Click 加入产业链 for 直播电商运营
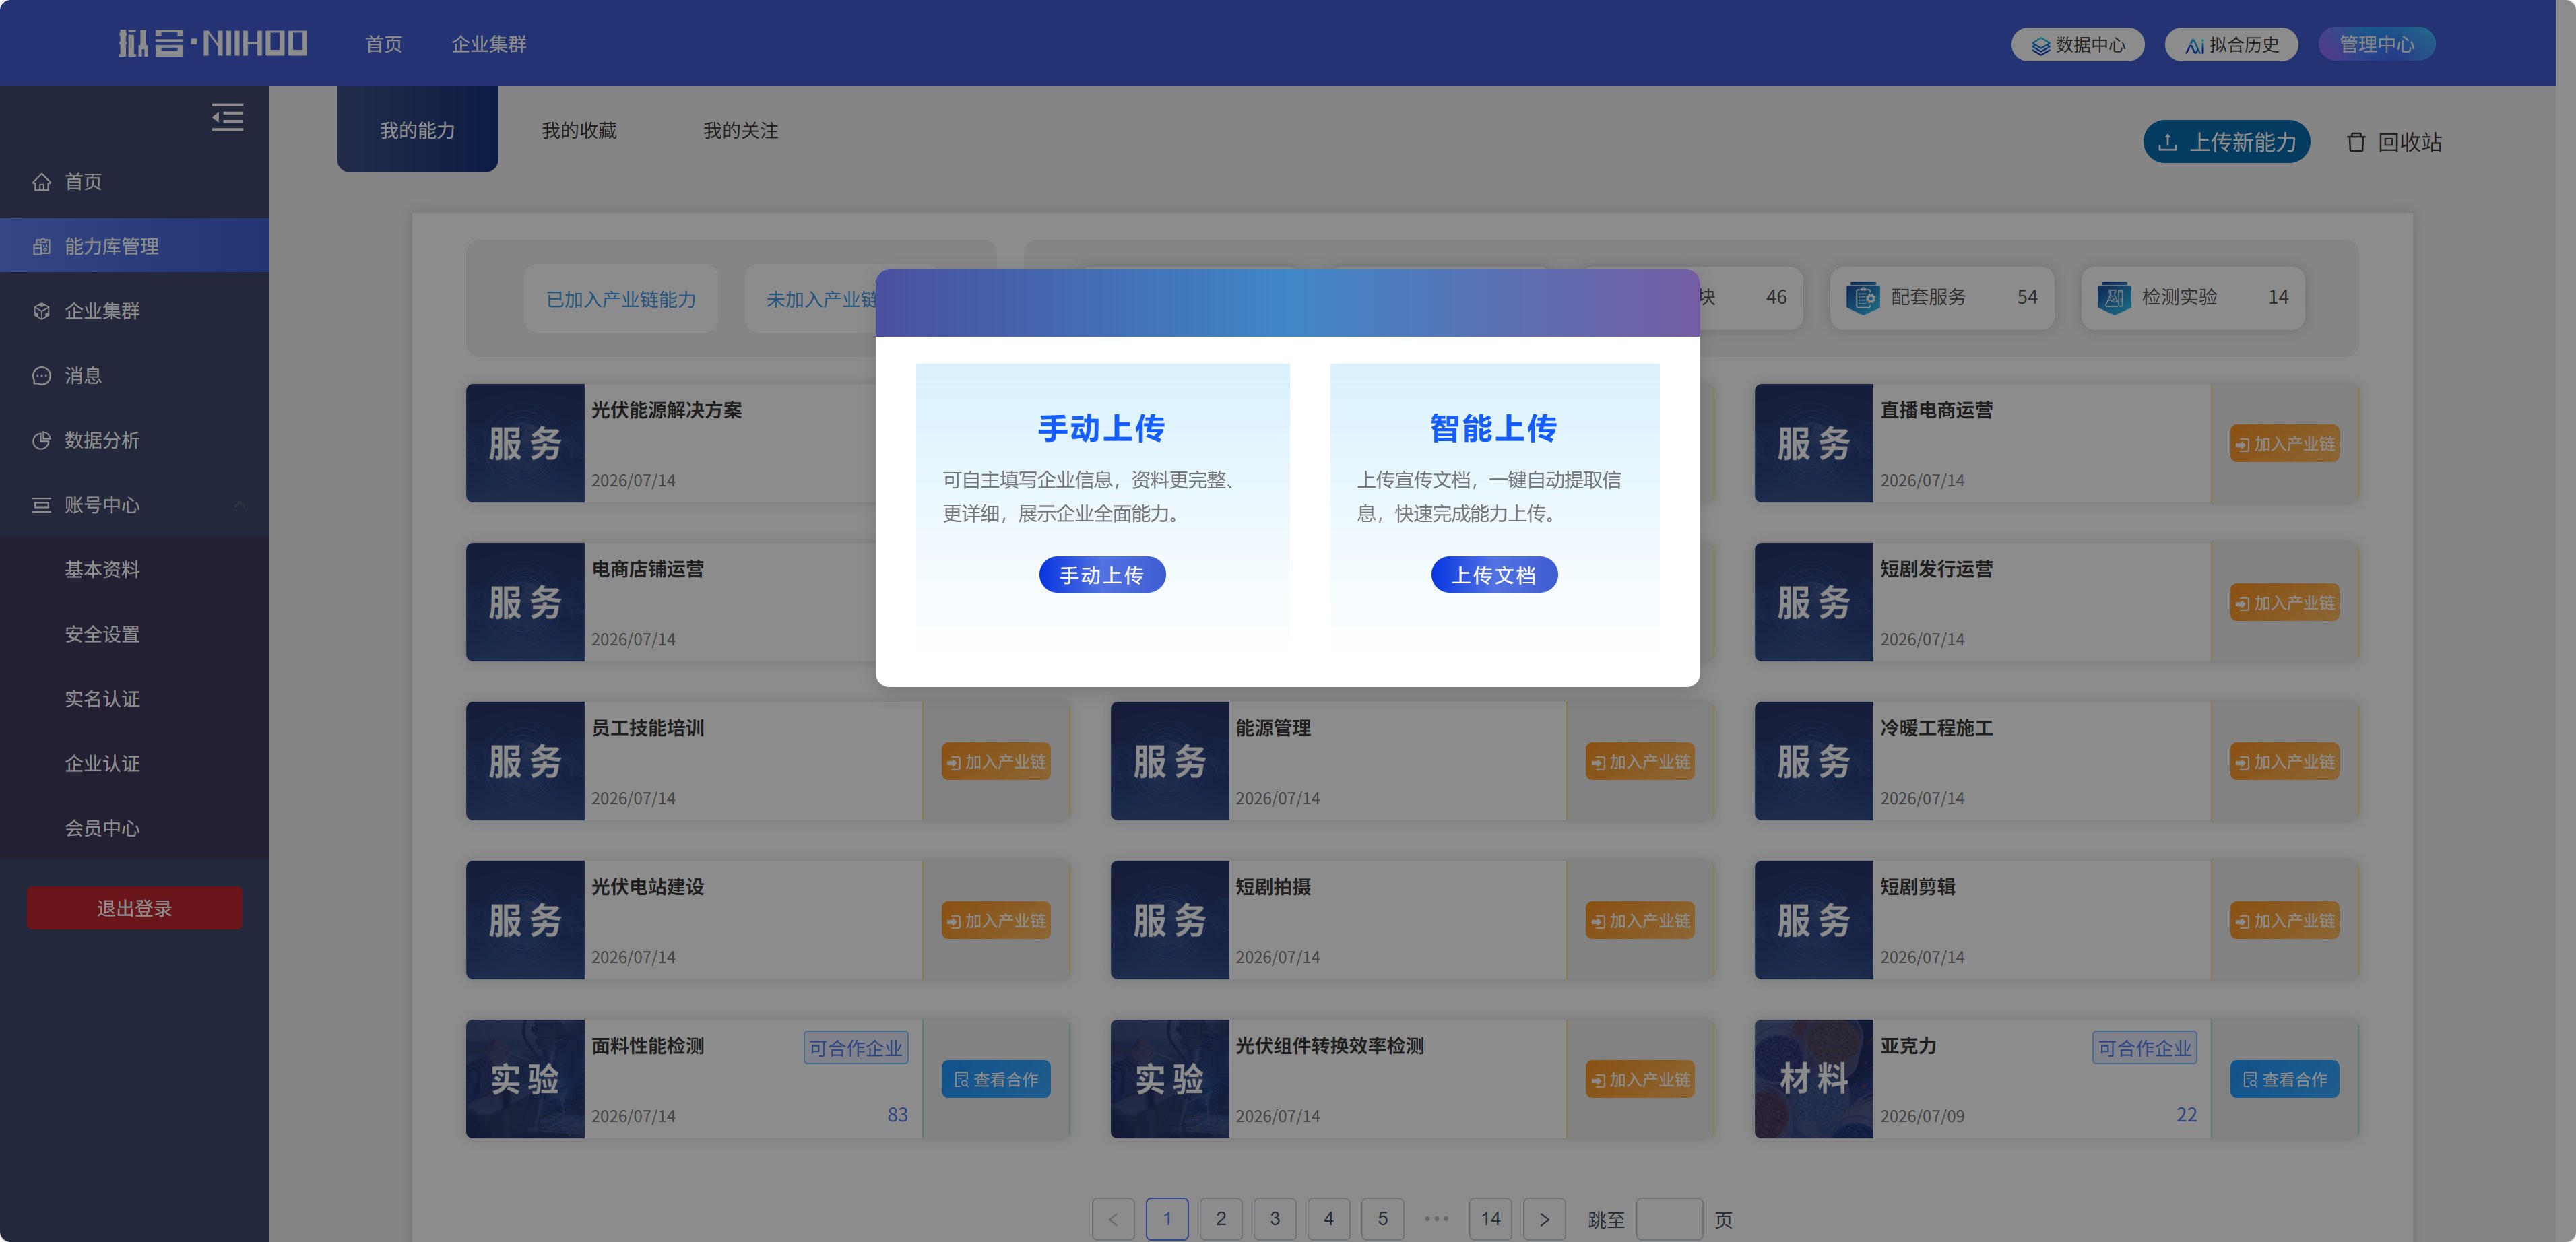The height and width of the screenshot is (1242, 2576). point(2284,444)
